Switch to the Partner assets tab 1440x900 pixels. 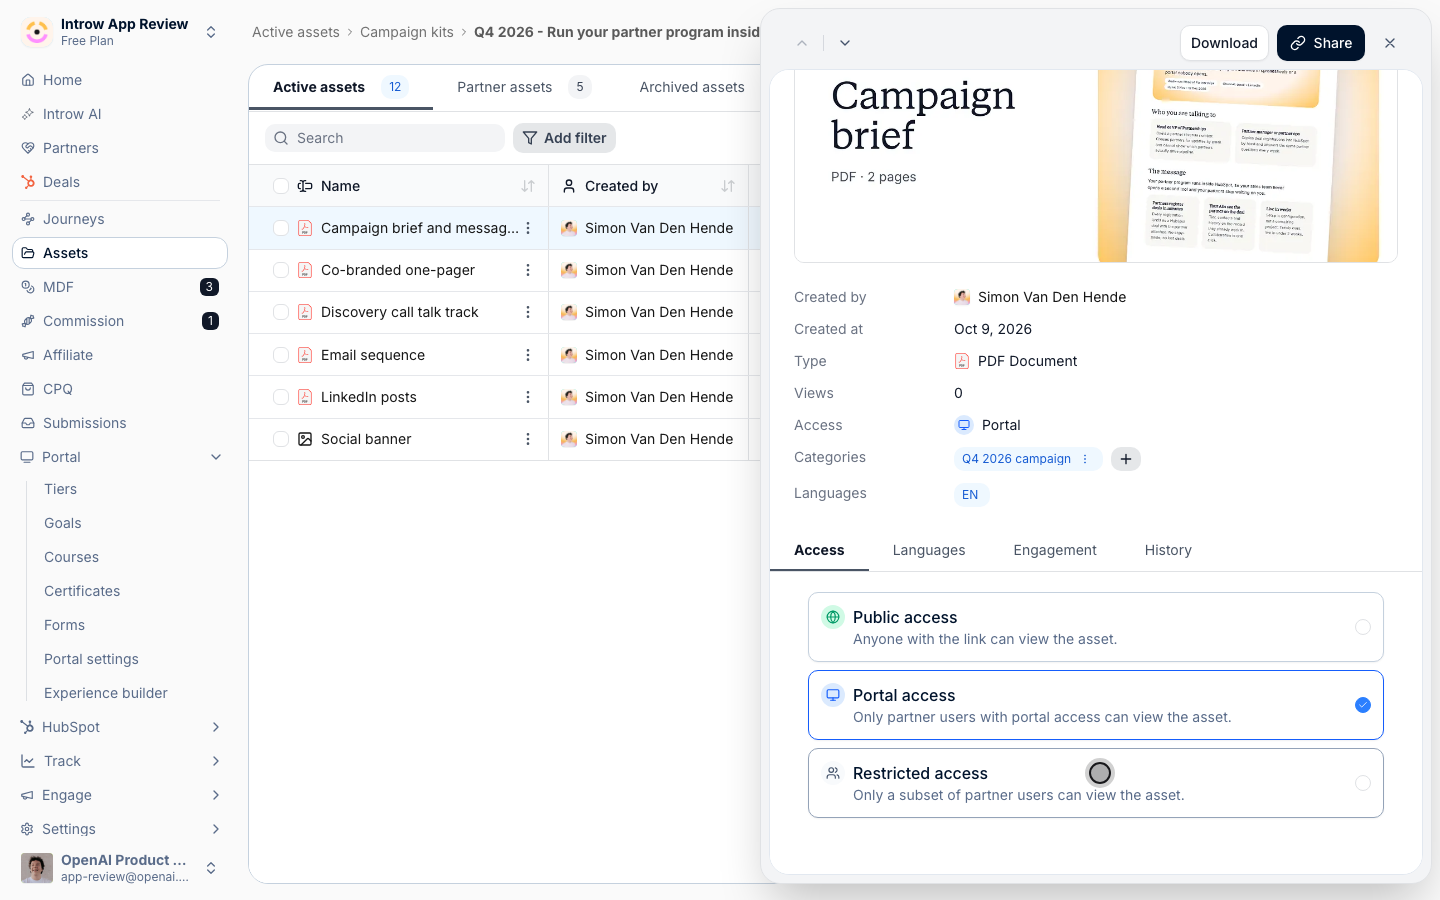[x=524, y=87]
